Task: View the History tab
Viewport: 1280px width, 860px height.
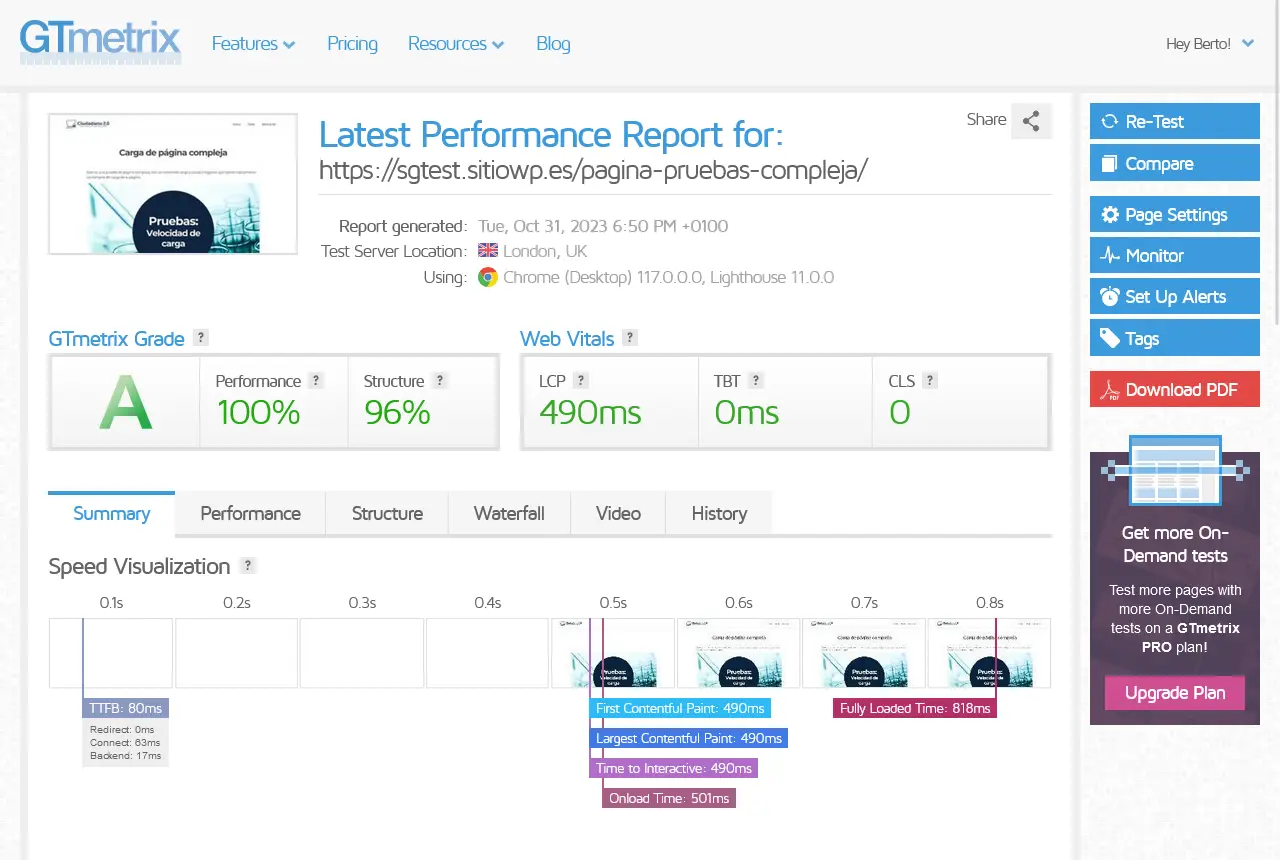Action: [719, 514]
